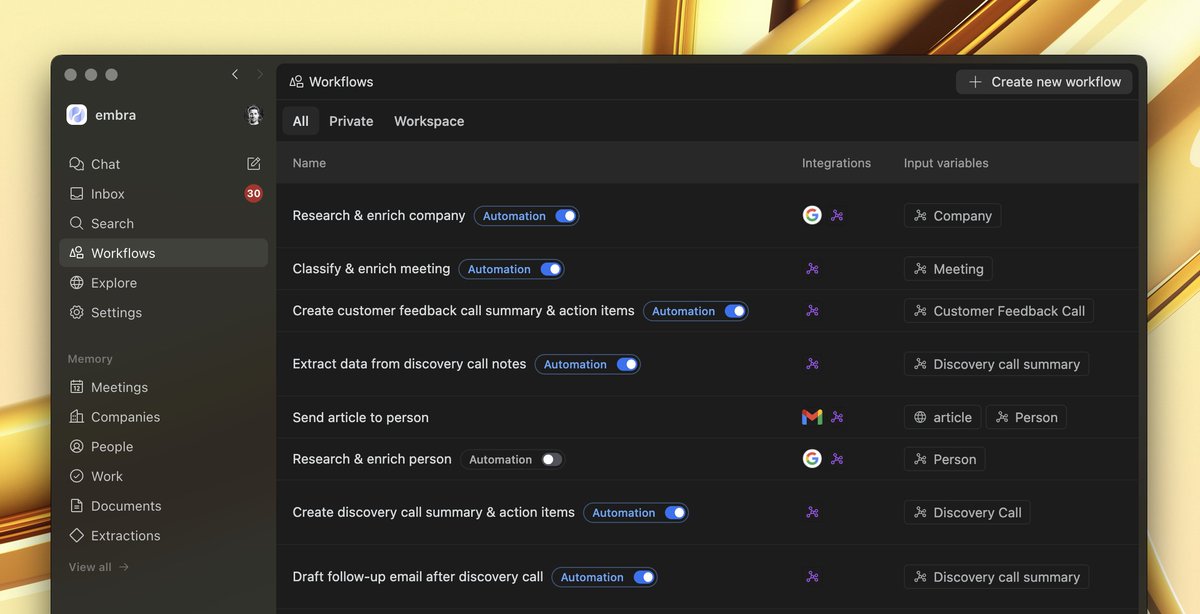Image resolution: width=1200 pixels, height=614 pixels.
Task: Click the Inbox 30 unread badge
Action: 253,194
